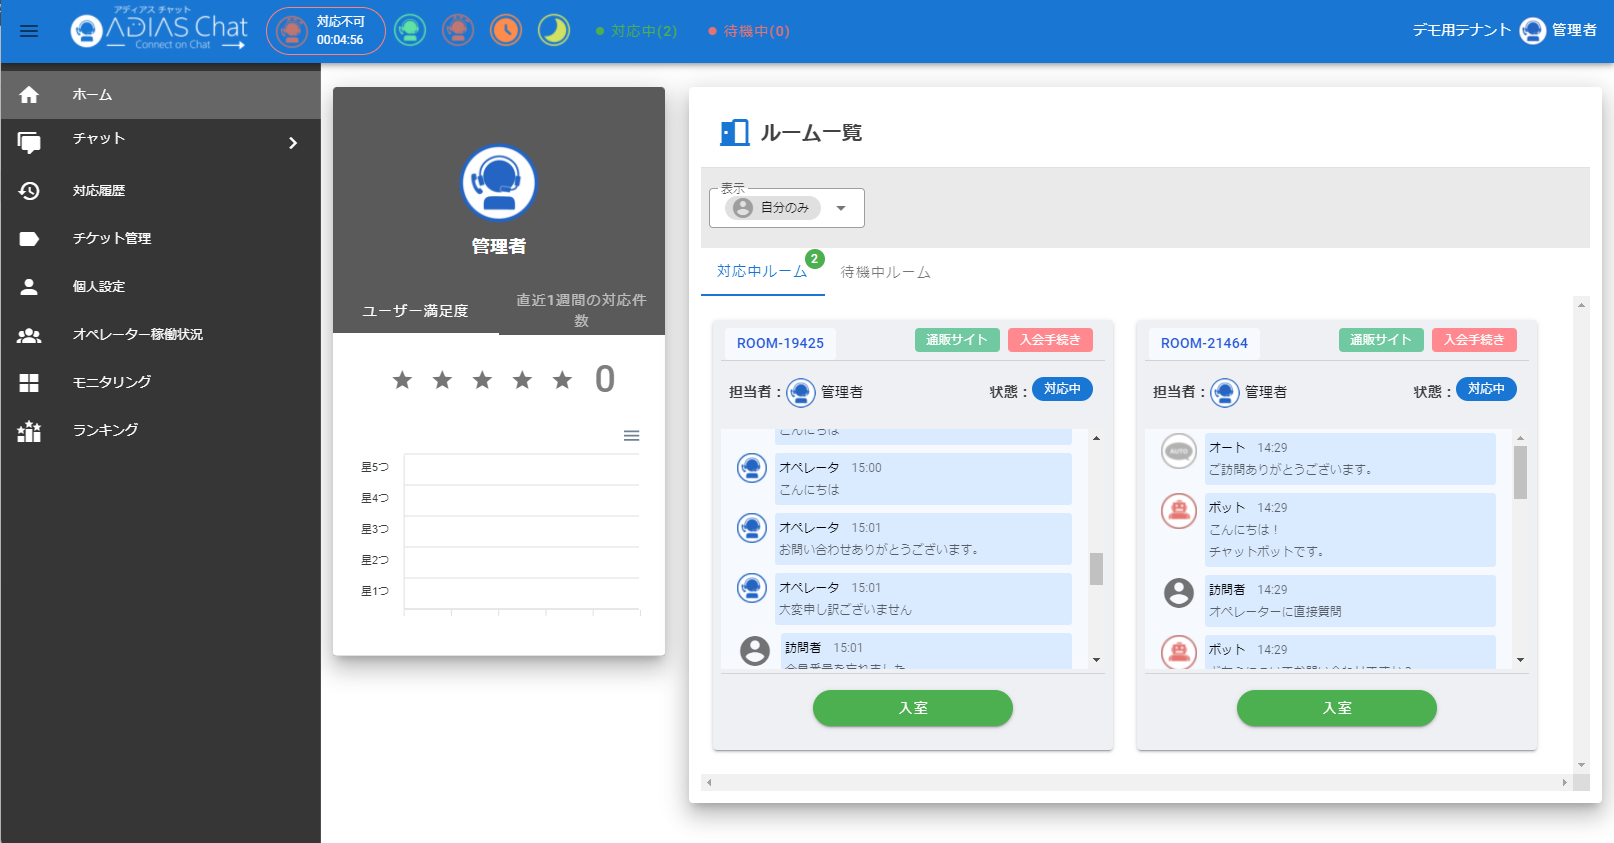1614x843 pixels.
Task: Click 入室 button for ROOM-19425
Action: coord(912,708)
